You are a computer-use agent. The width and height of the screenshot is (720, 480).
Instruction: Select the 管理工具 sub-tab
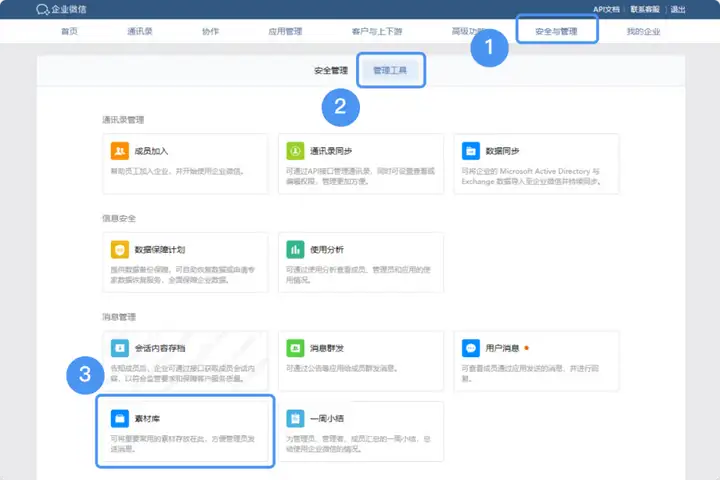point(390,71)
